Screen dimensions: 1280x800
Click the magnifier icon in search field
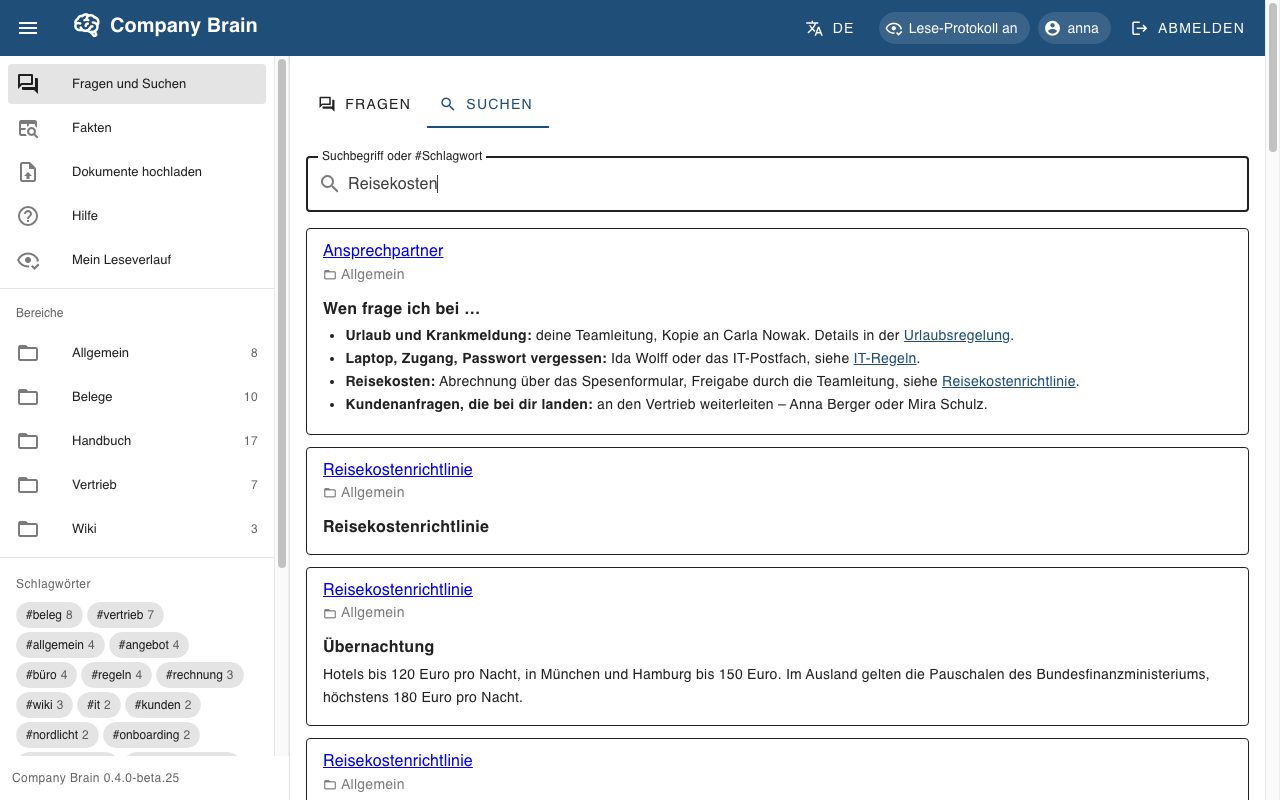(329, 184)
